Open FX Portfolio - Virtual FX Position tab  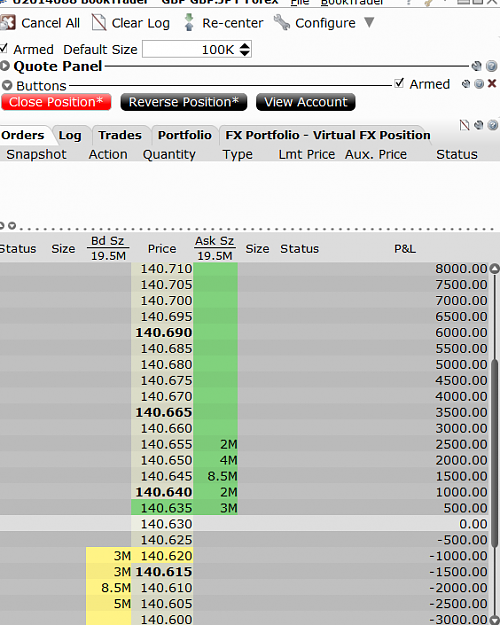(x=328, y=136)
